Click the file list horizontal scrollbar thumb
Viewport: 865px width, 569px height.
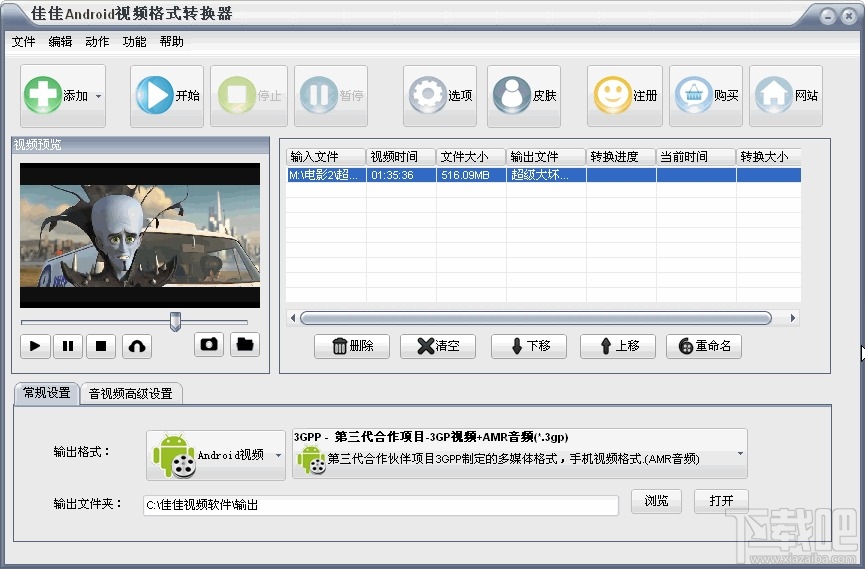[x=536, y=318]
